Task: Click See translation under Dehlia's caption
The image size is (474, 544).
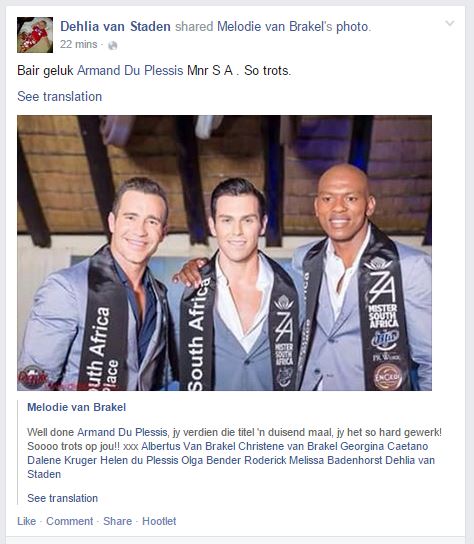Action: click(60, 96)
